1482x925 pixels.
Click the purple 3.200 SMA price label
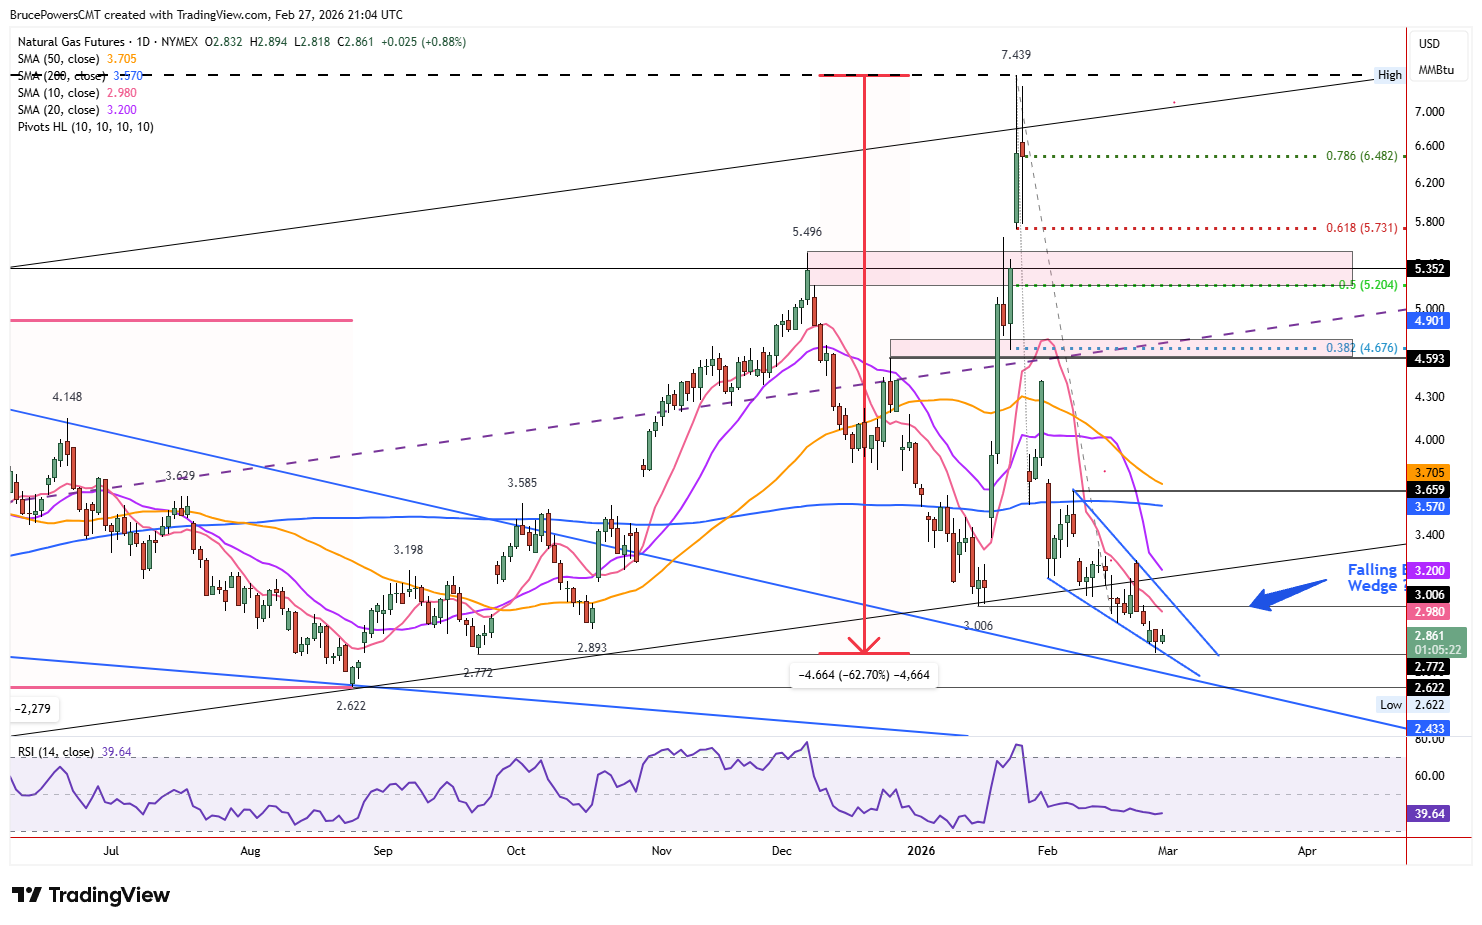[x=1429, y=570]
